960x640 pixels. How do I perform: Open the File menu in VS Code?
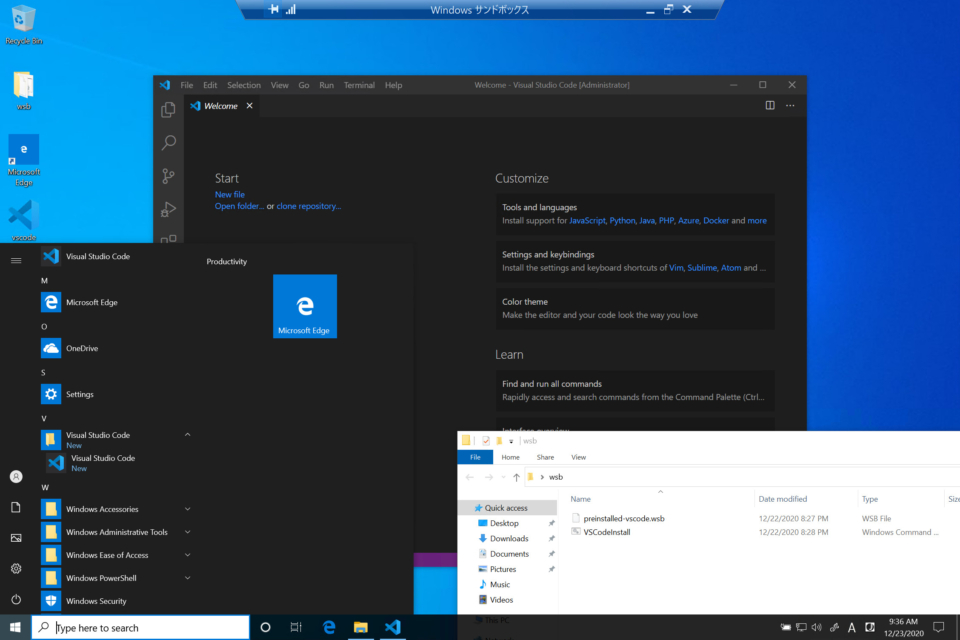coord(187,85)
